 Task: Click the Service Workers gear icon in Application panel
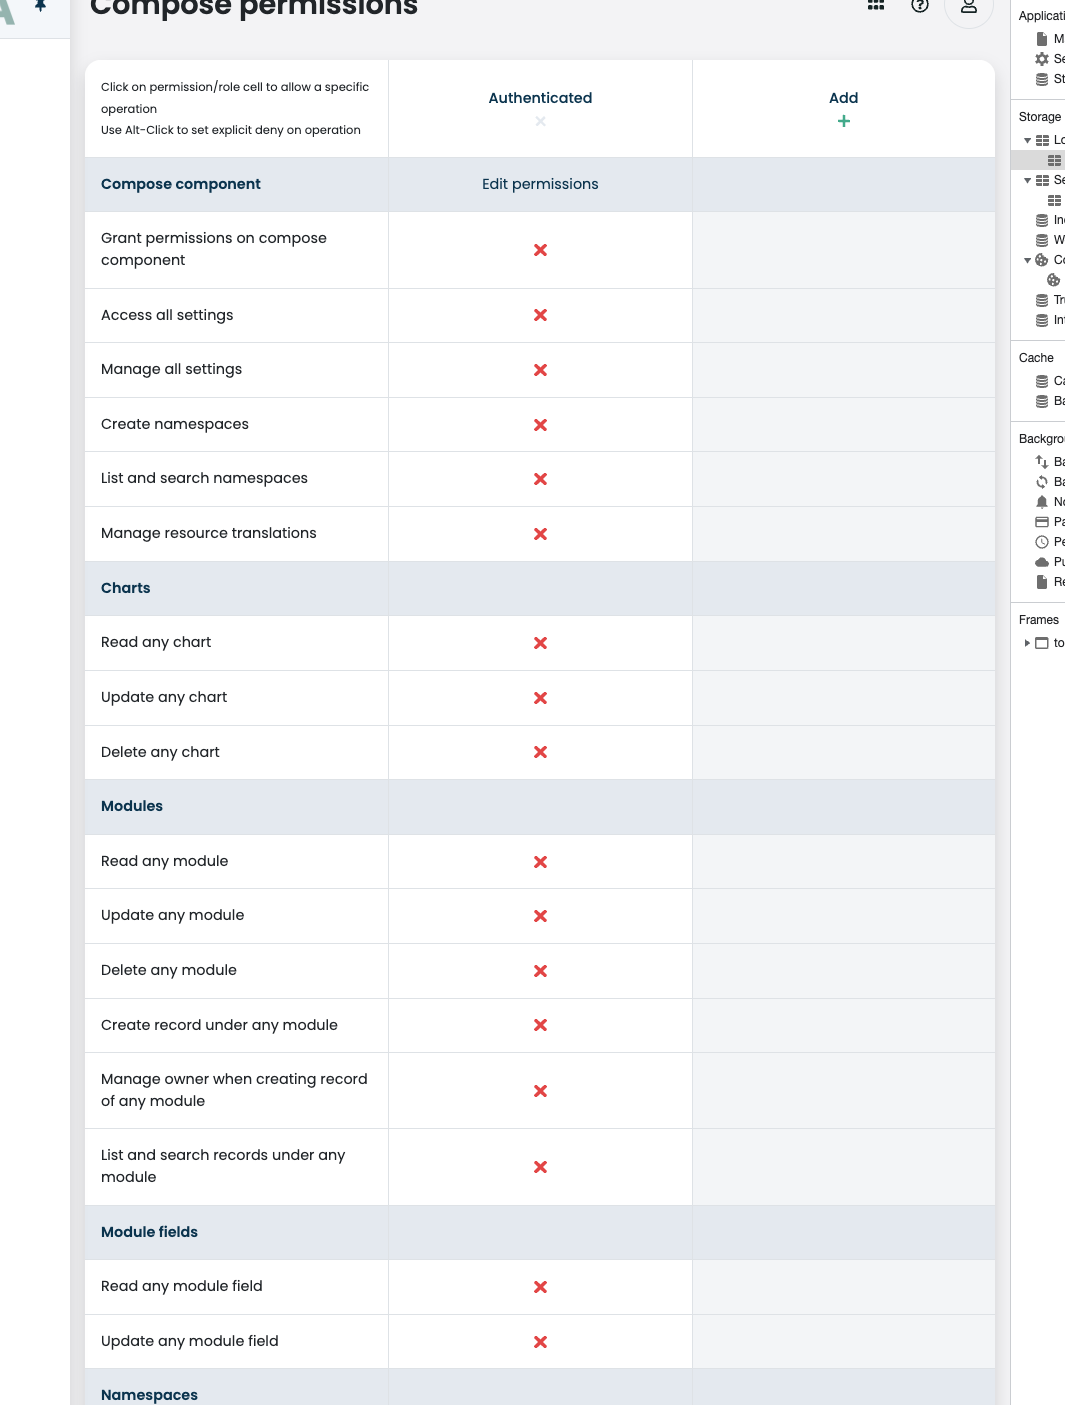[x=1043, y=58]
